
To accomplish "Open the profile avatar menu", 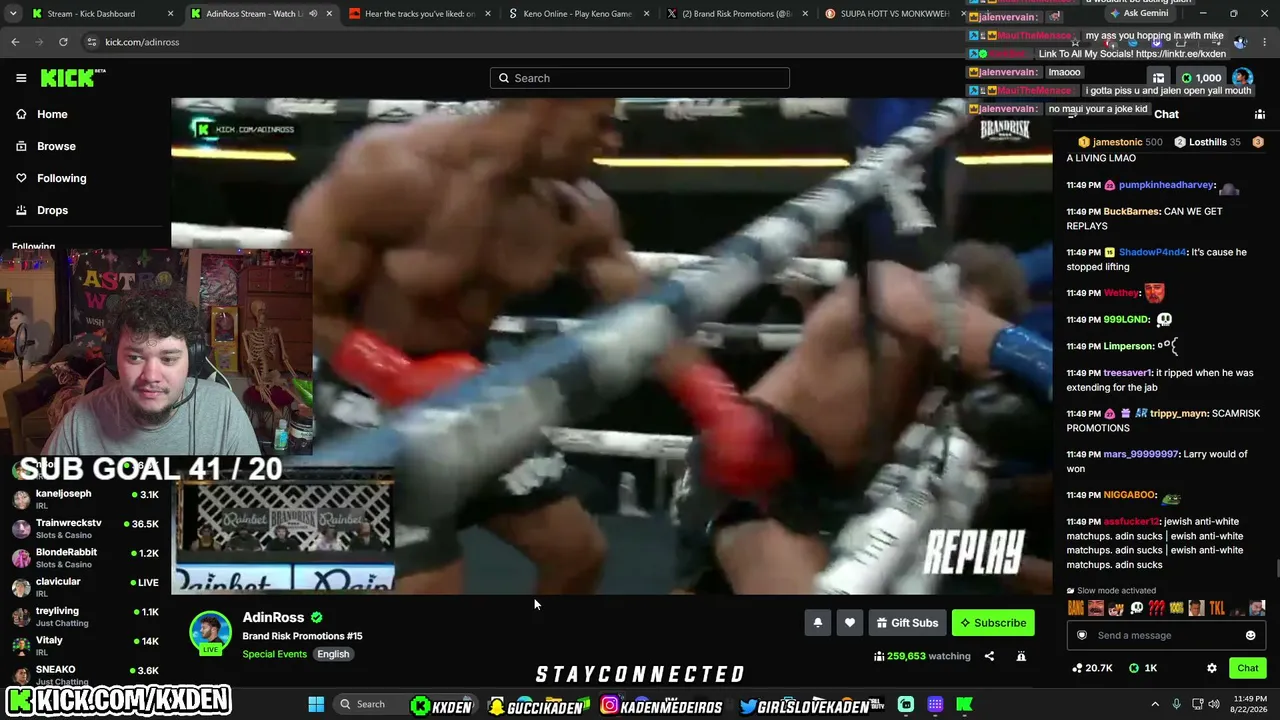I will (1242, 78).
